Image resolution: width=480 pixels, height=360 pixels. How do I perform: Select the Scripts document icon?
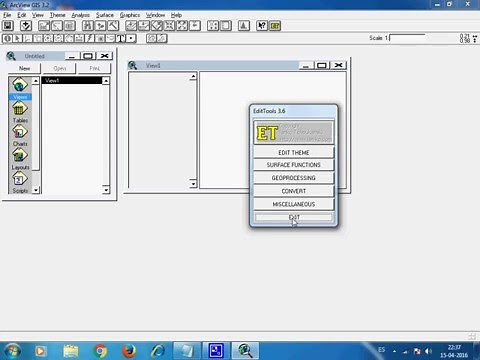click(x=20, y=183)
